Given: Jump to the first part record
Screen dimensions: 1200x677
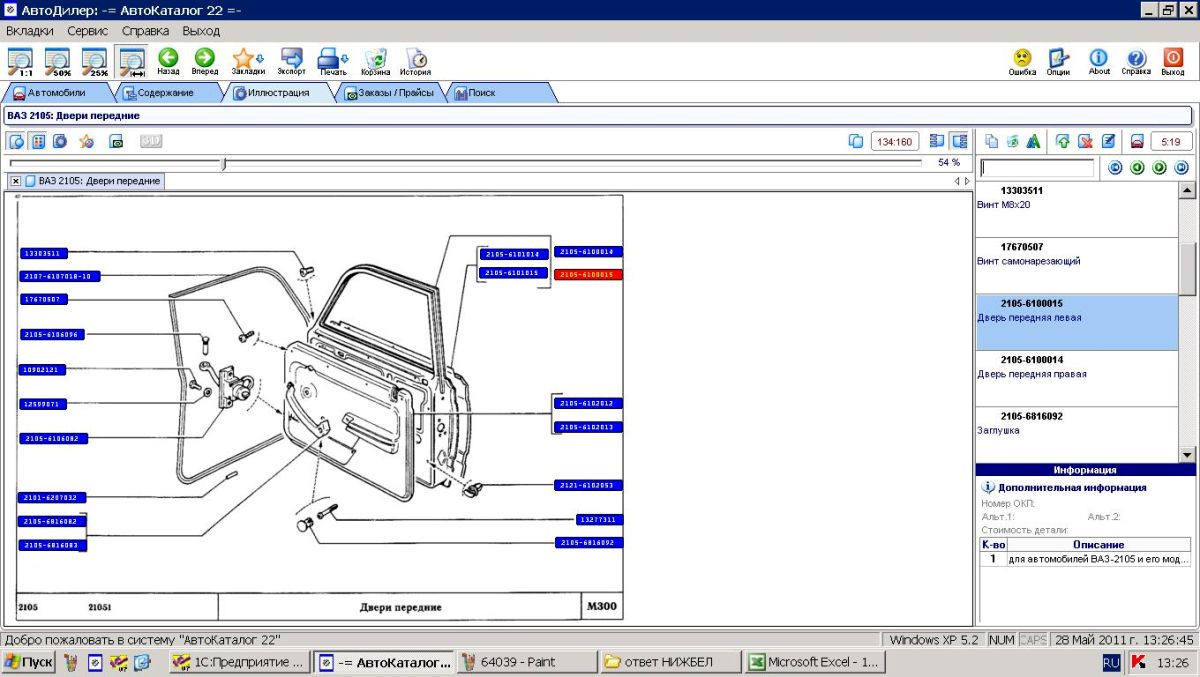Looking at the screenshot, I should pos(1115,168).
